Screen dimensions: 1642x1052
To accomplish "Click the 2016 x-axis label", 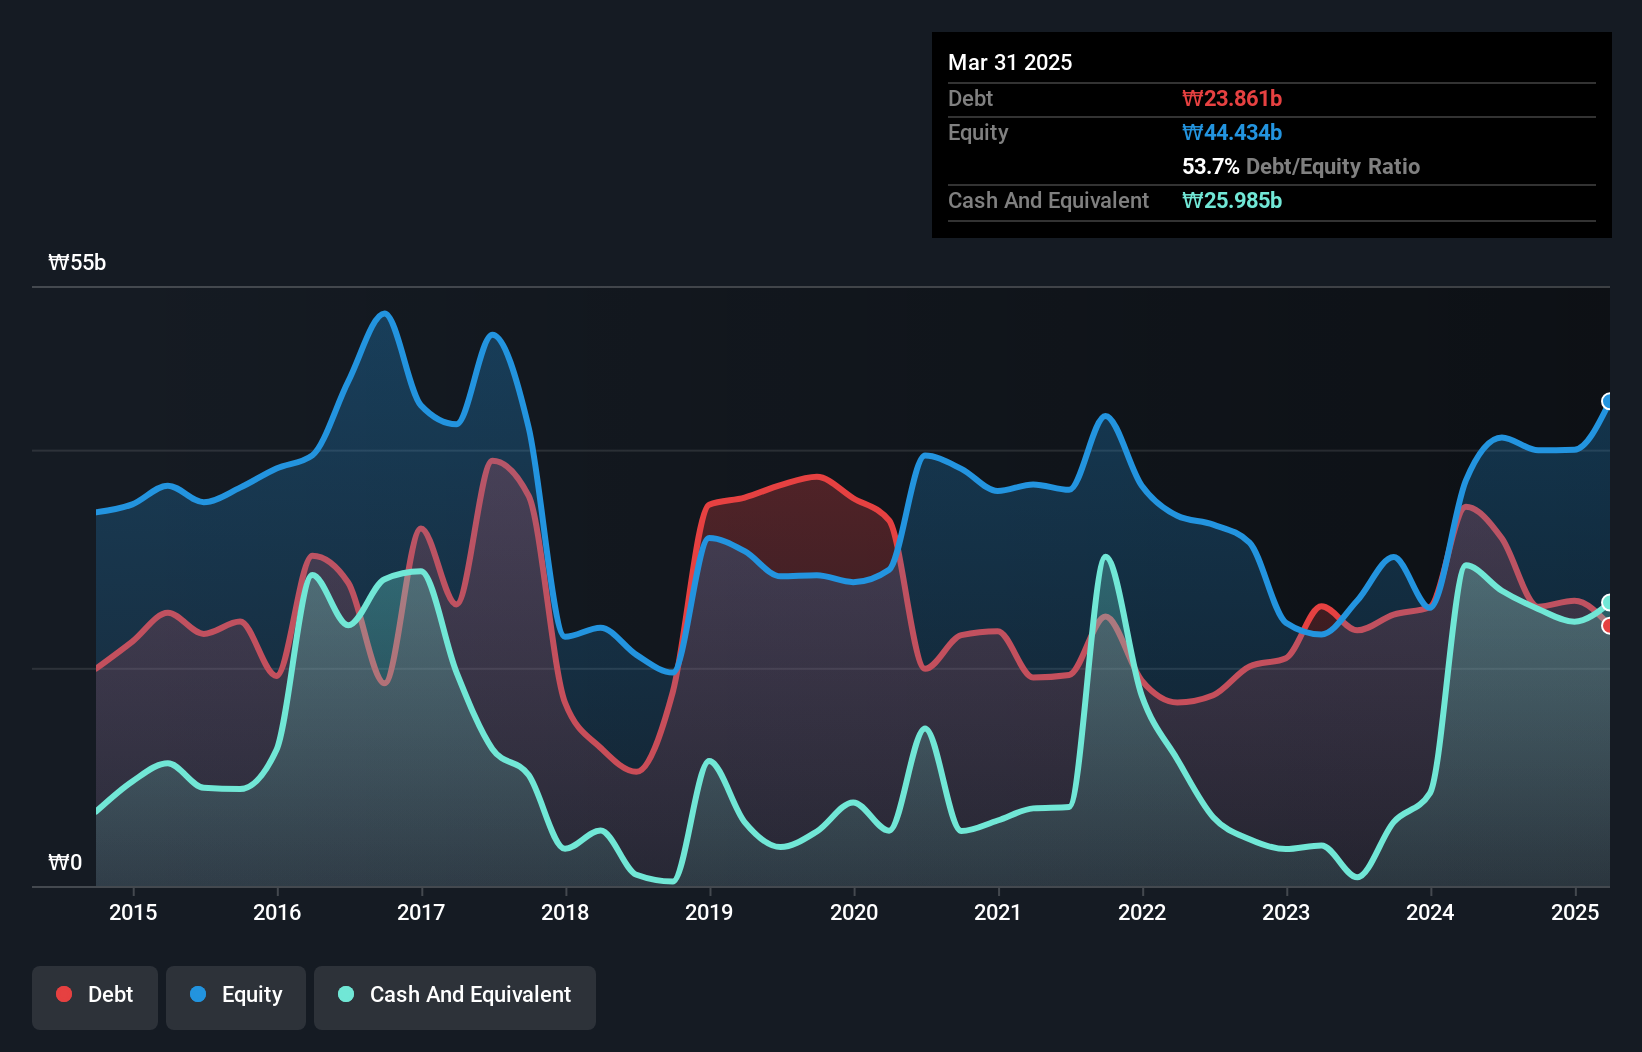I will pos(277,912).
